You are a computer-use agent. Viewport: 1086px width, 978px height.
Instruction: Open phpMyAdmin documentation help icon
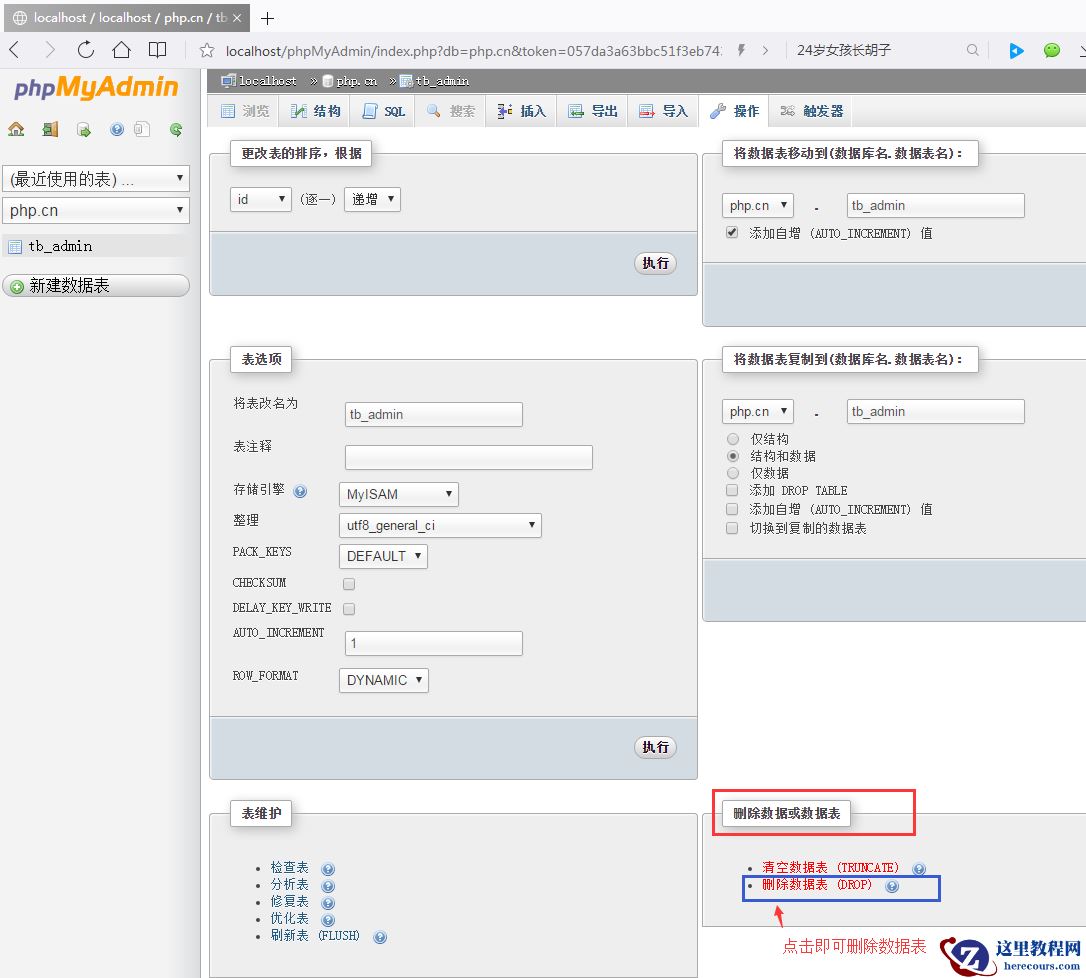pos(117,130)
